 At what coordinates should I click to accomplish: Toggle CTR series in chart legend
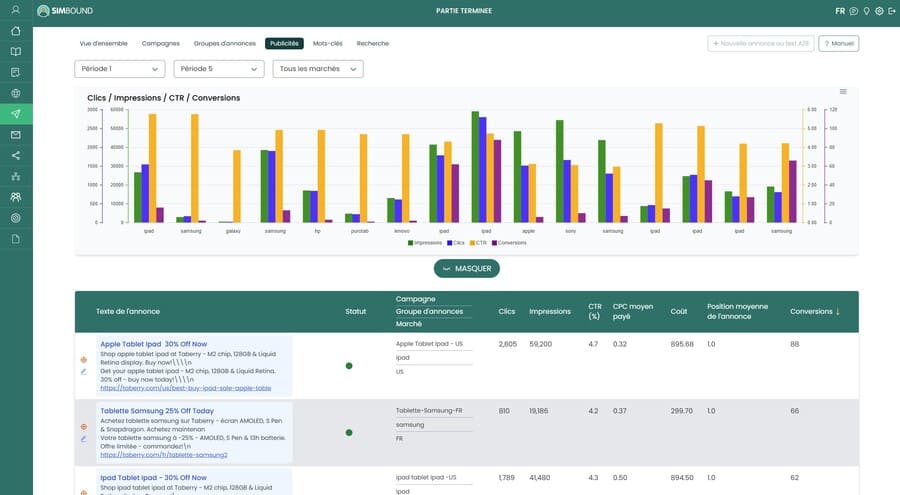(478, 243)
